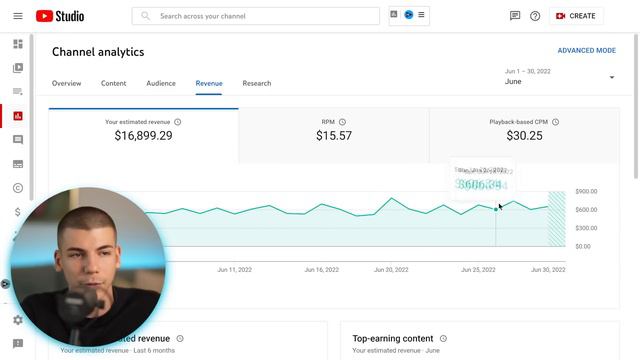Click the $16,899.29 revenue value
Image resolution: width=640 pixels, height=360 pixels.
click(x=143, y=136)
